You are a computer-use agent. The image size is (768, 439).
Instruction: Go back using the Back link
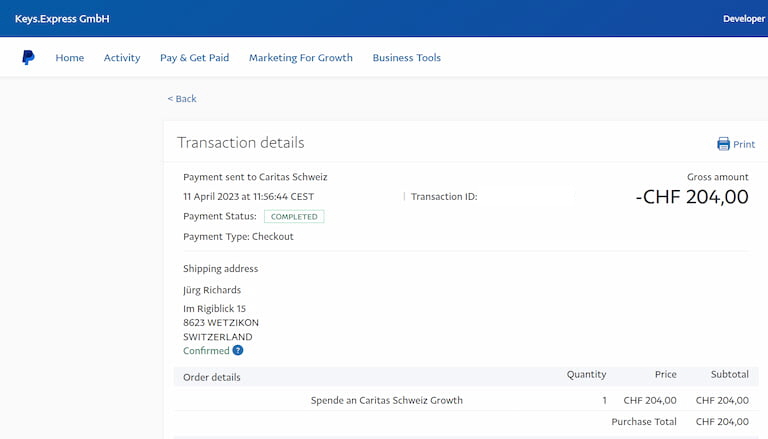182,99
